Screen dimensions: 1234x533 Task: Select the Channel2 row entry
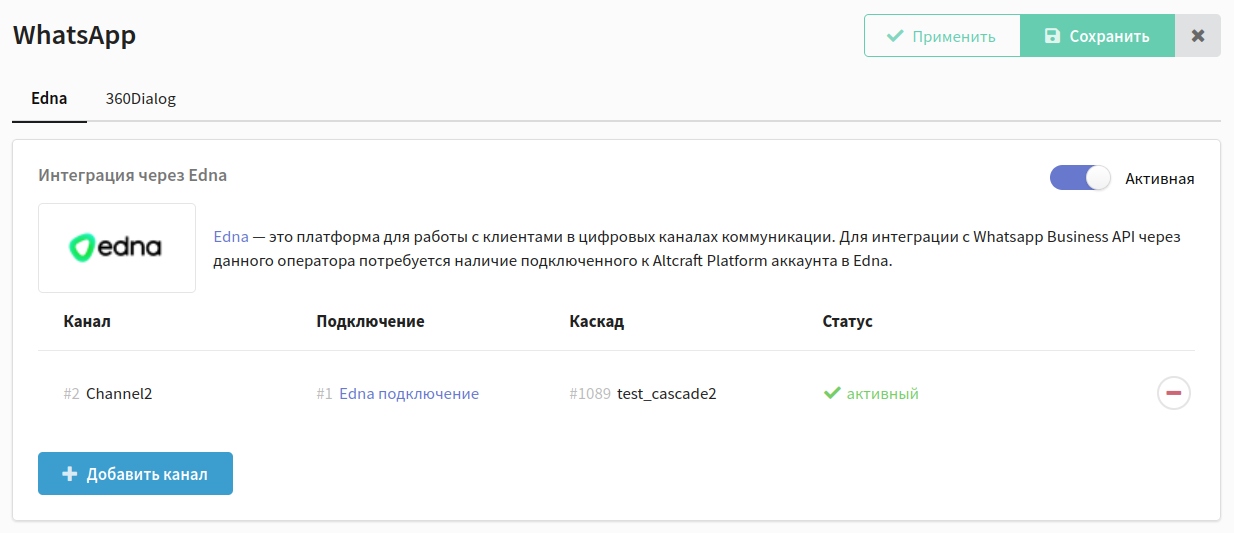pyautogui.click(x=119, y=394)
